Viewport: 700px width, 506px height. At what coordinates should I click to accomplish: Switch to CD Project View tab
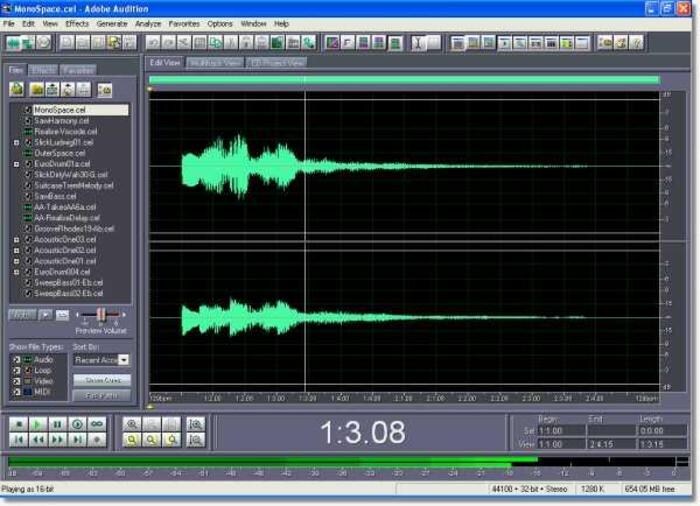[x=277, y=63]
